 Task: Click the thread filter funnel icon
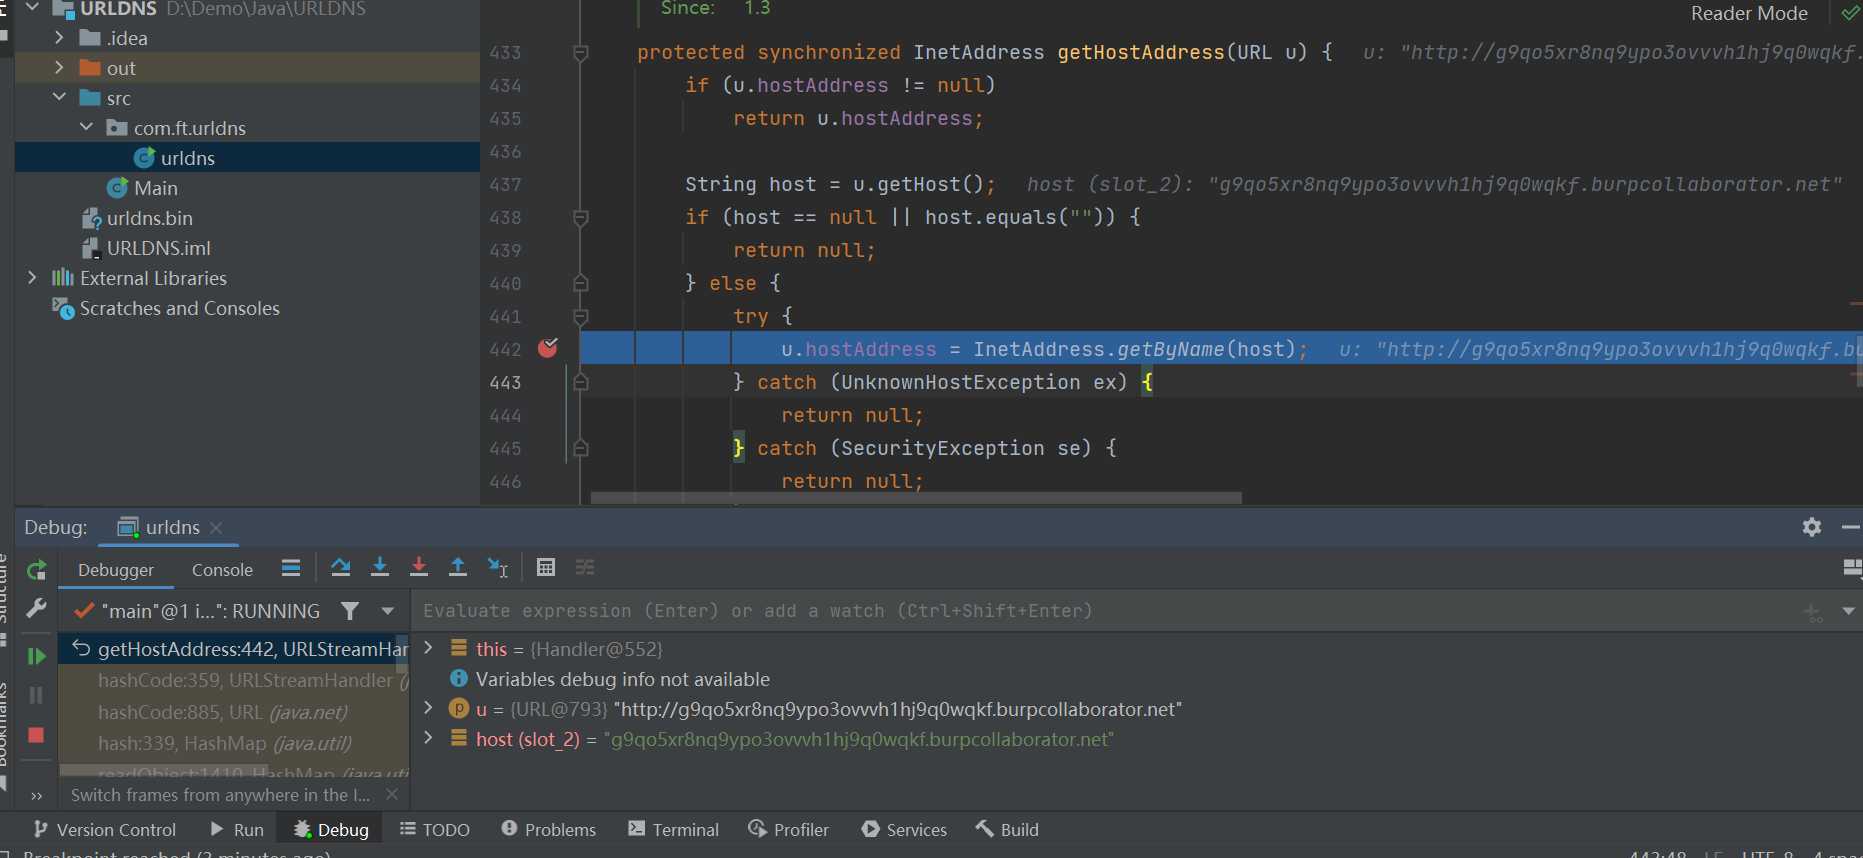[350, 610]
